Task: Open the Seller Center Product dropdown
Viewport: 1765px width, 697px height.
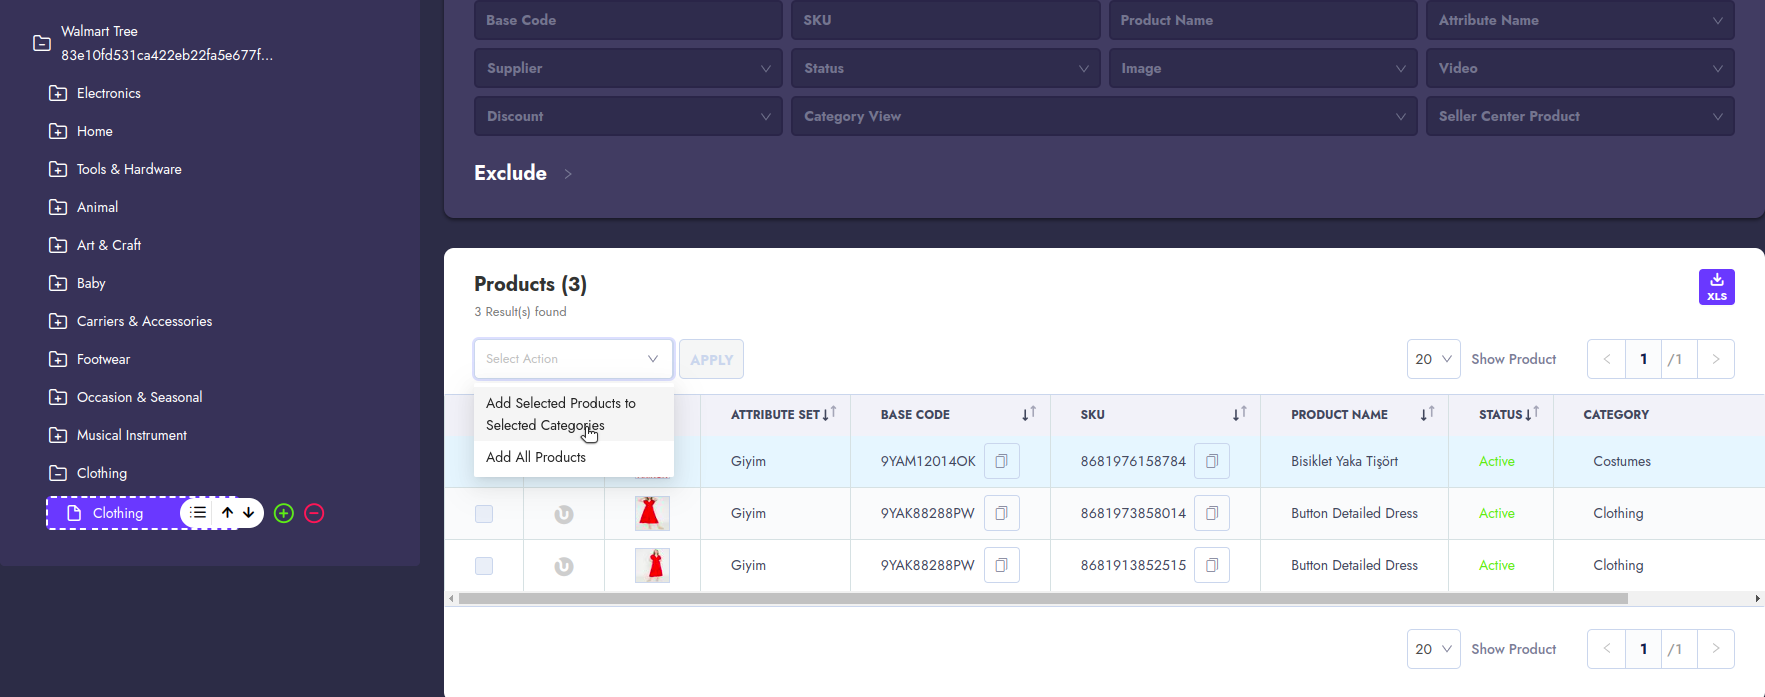Action: pos(1579,116)
